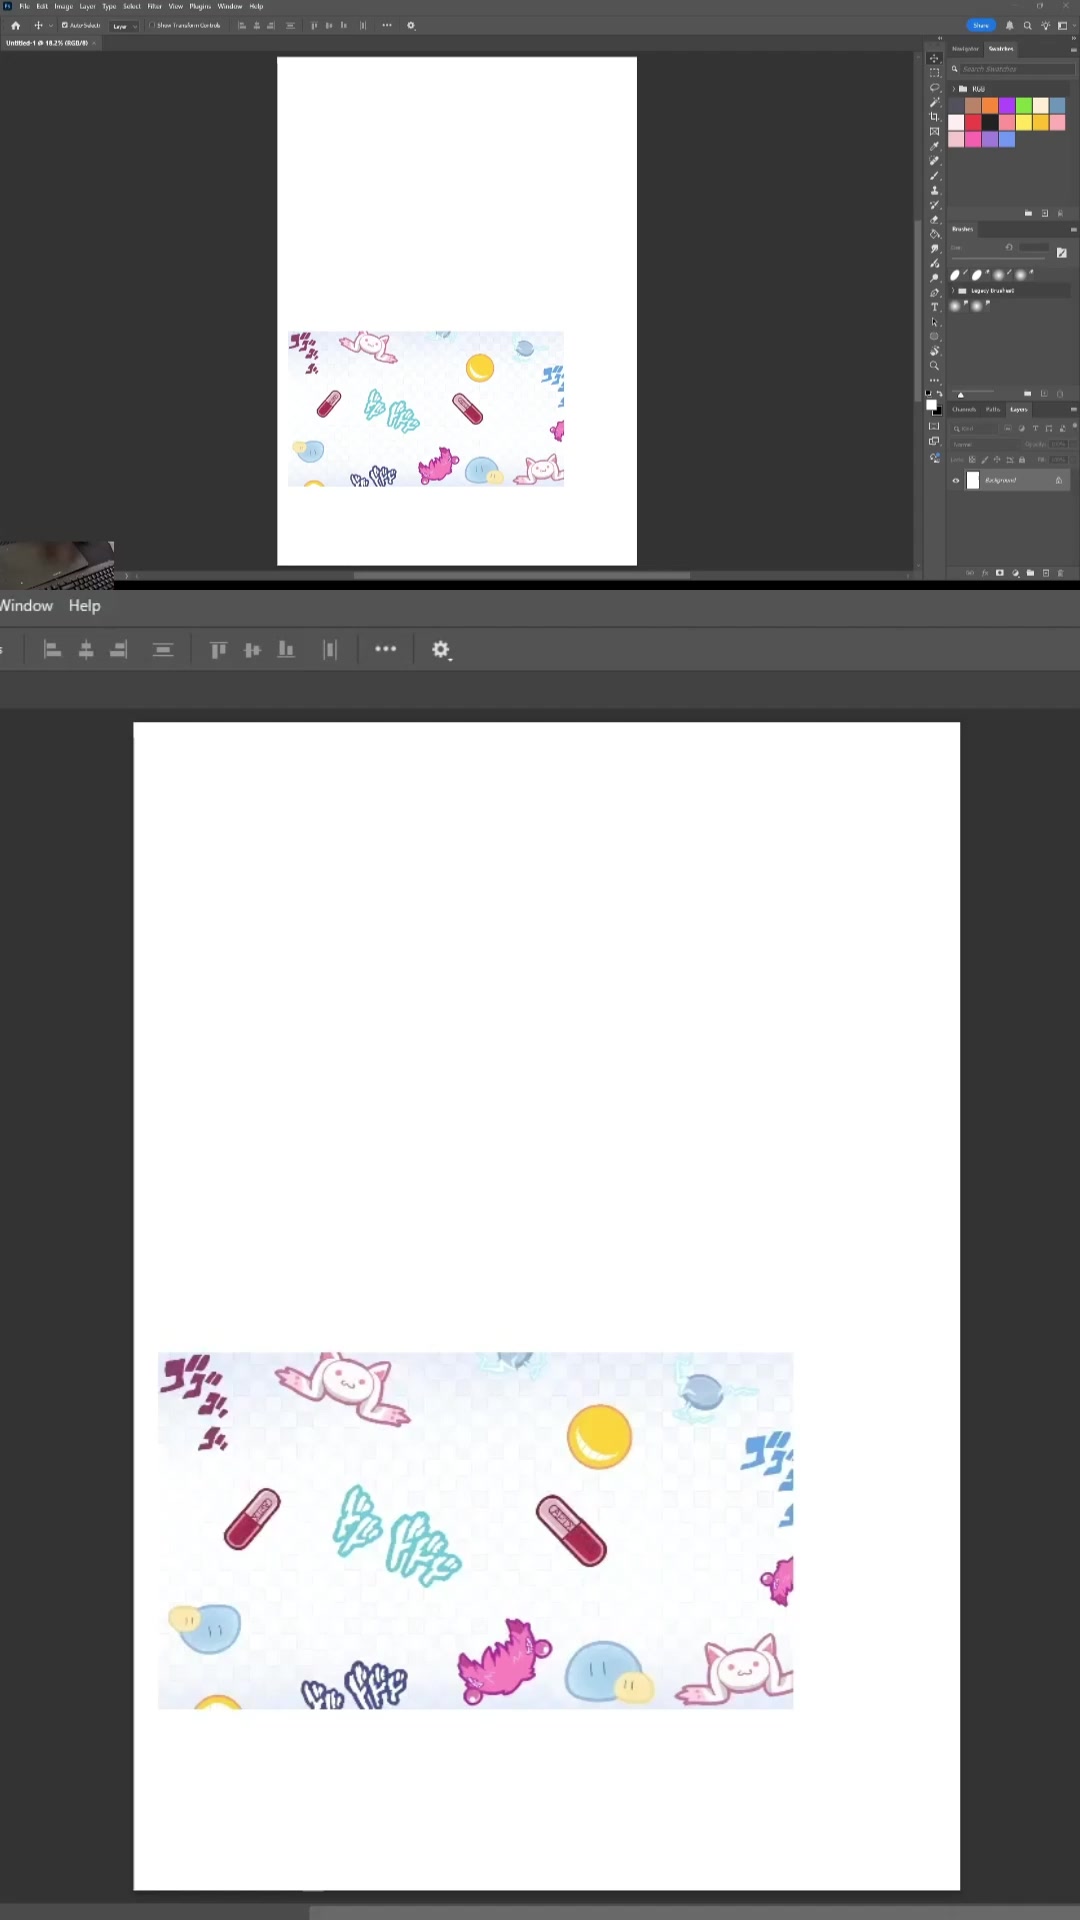1080x1920 pixels.
Task: Switch to the Channels tab
Action: [964, 409]
